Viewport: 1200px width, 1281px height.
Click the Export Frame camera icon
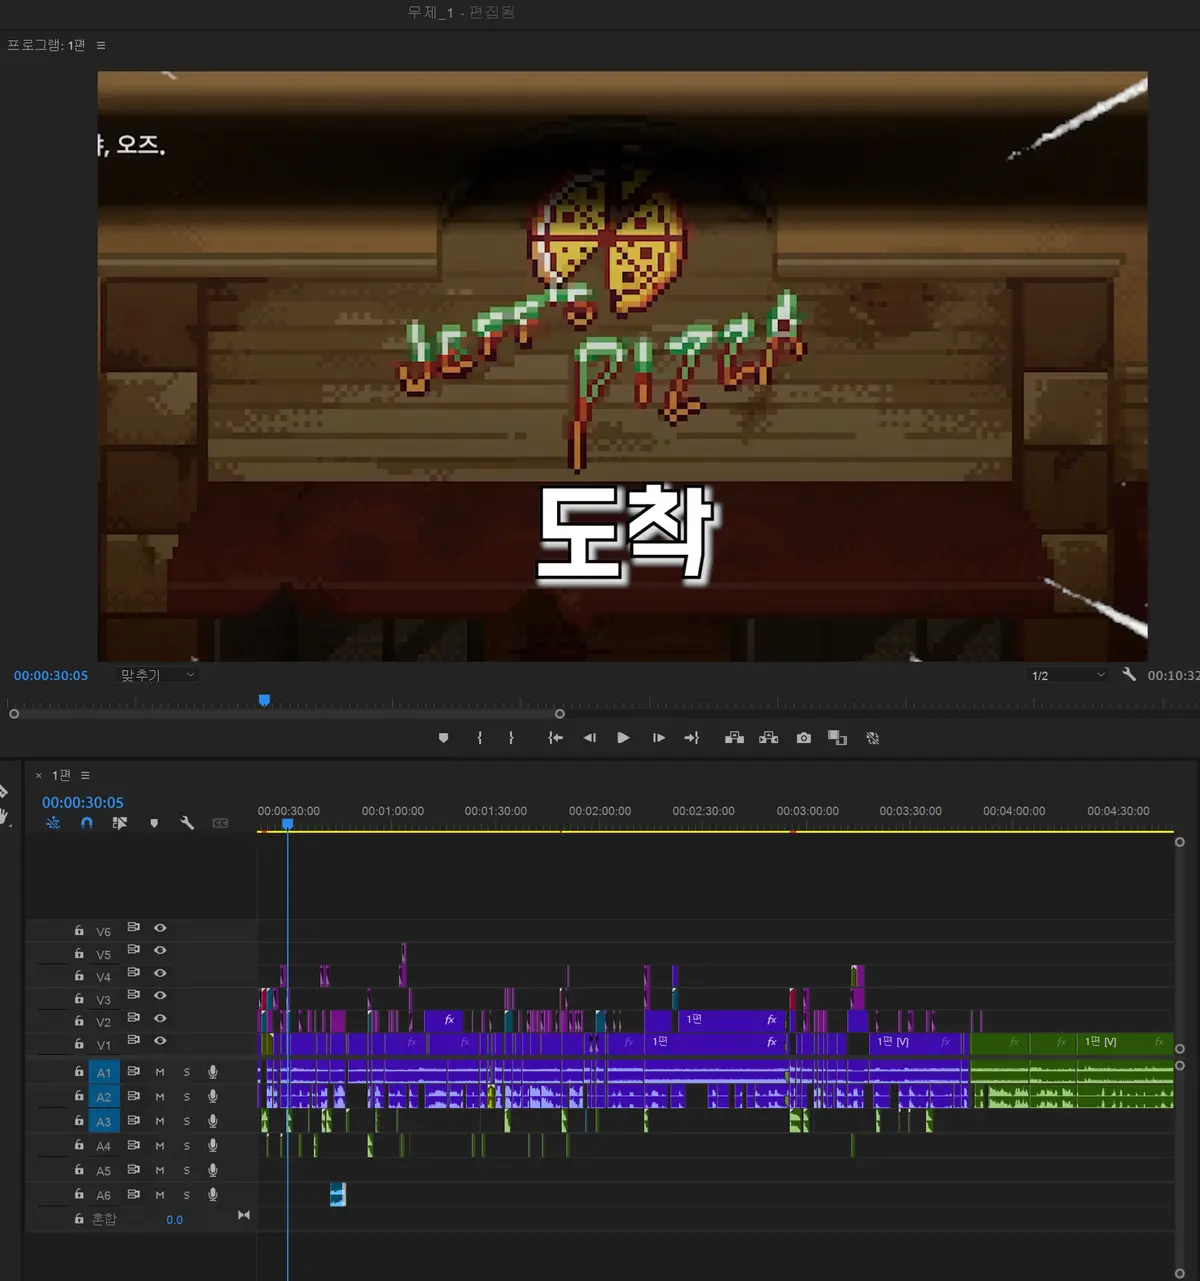click(x=803, y=738)
